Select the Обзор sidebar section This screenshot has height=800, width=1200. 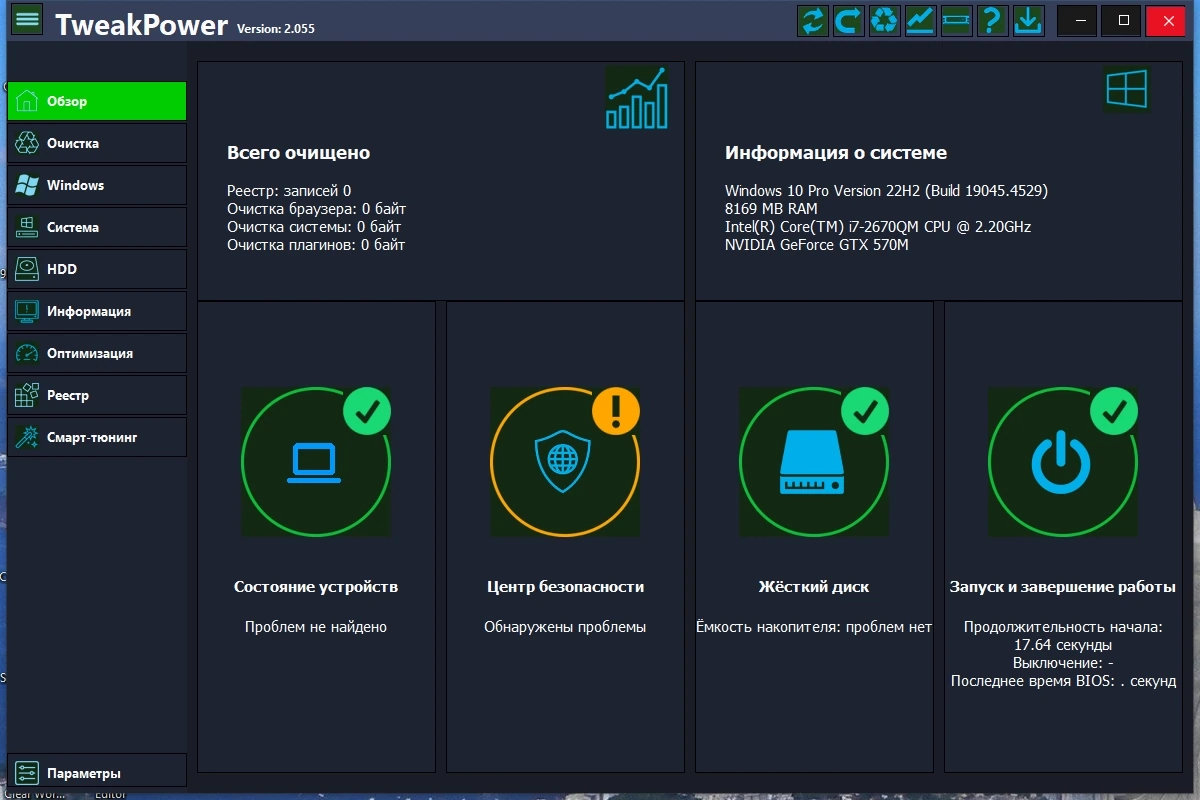[x=97, y=101]
